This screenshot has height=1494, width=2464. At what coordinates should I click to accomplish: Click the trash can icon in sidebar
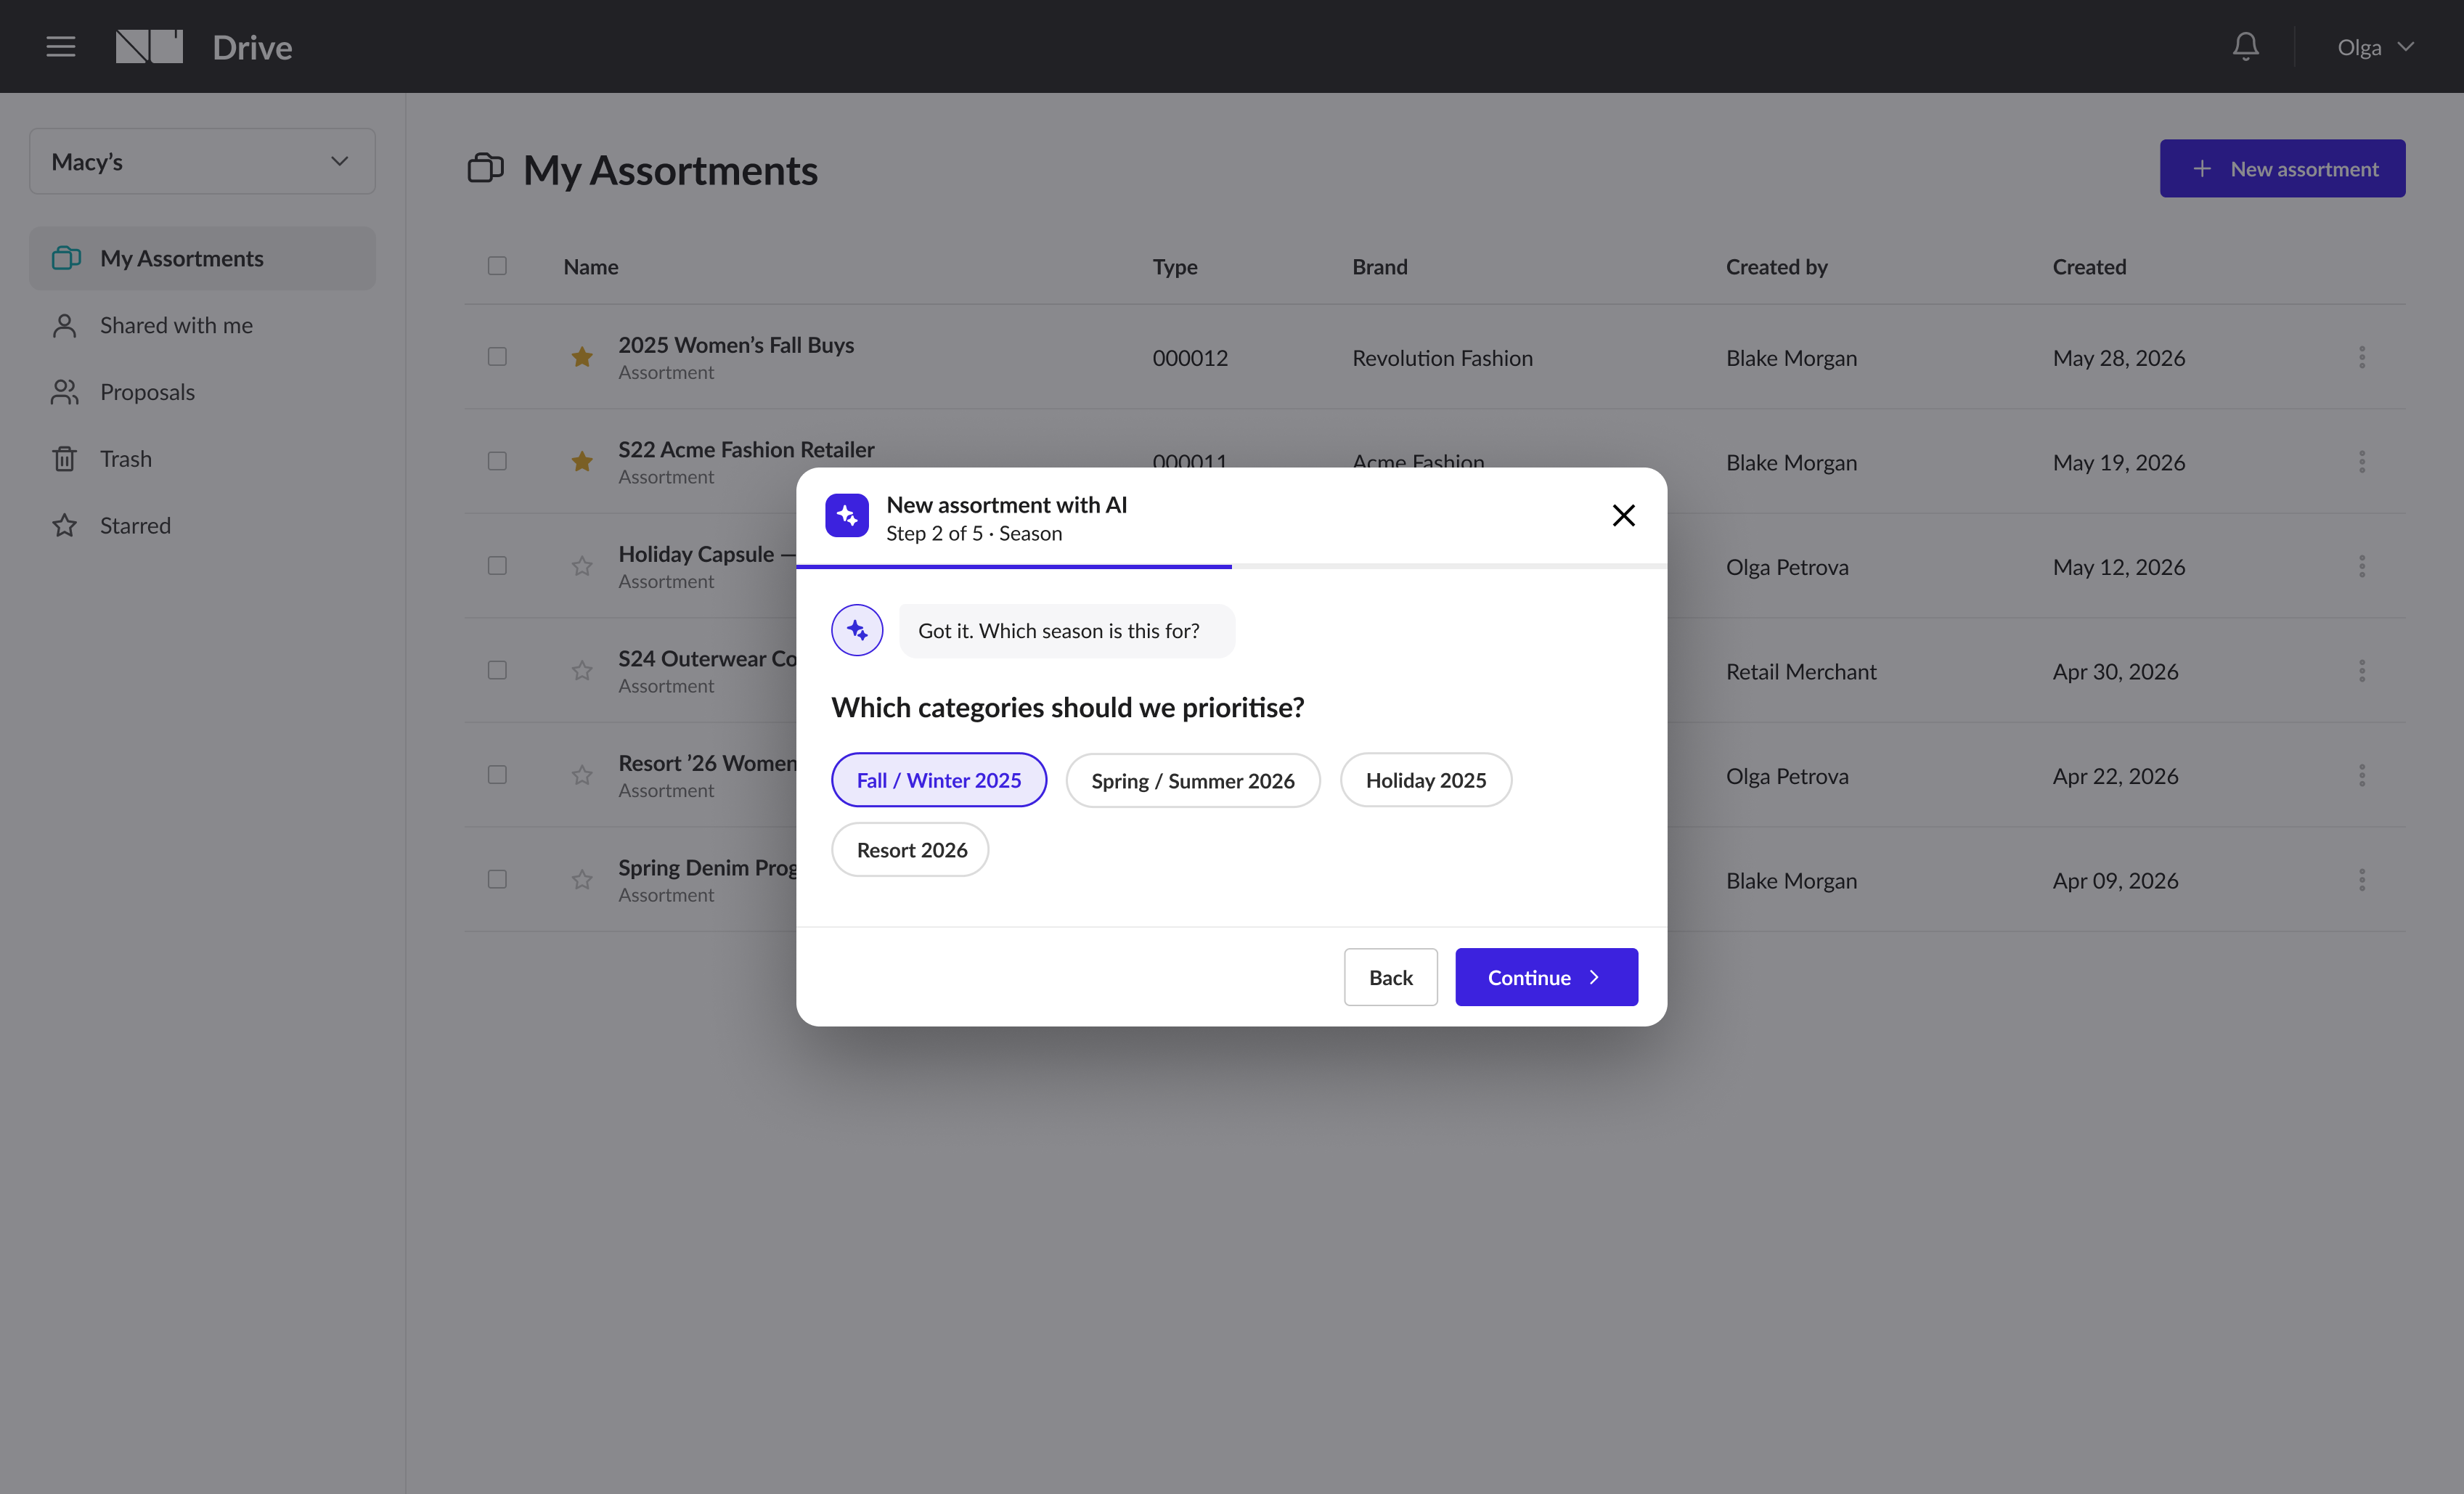[65, 459]
